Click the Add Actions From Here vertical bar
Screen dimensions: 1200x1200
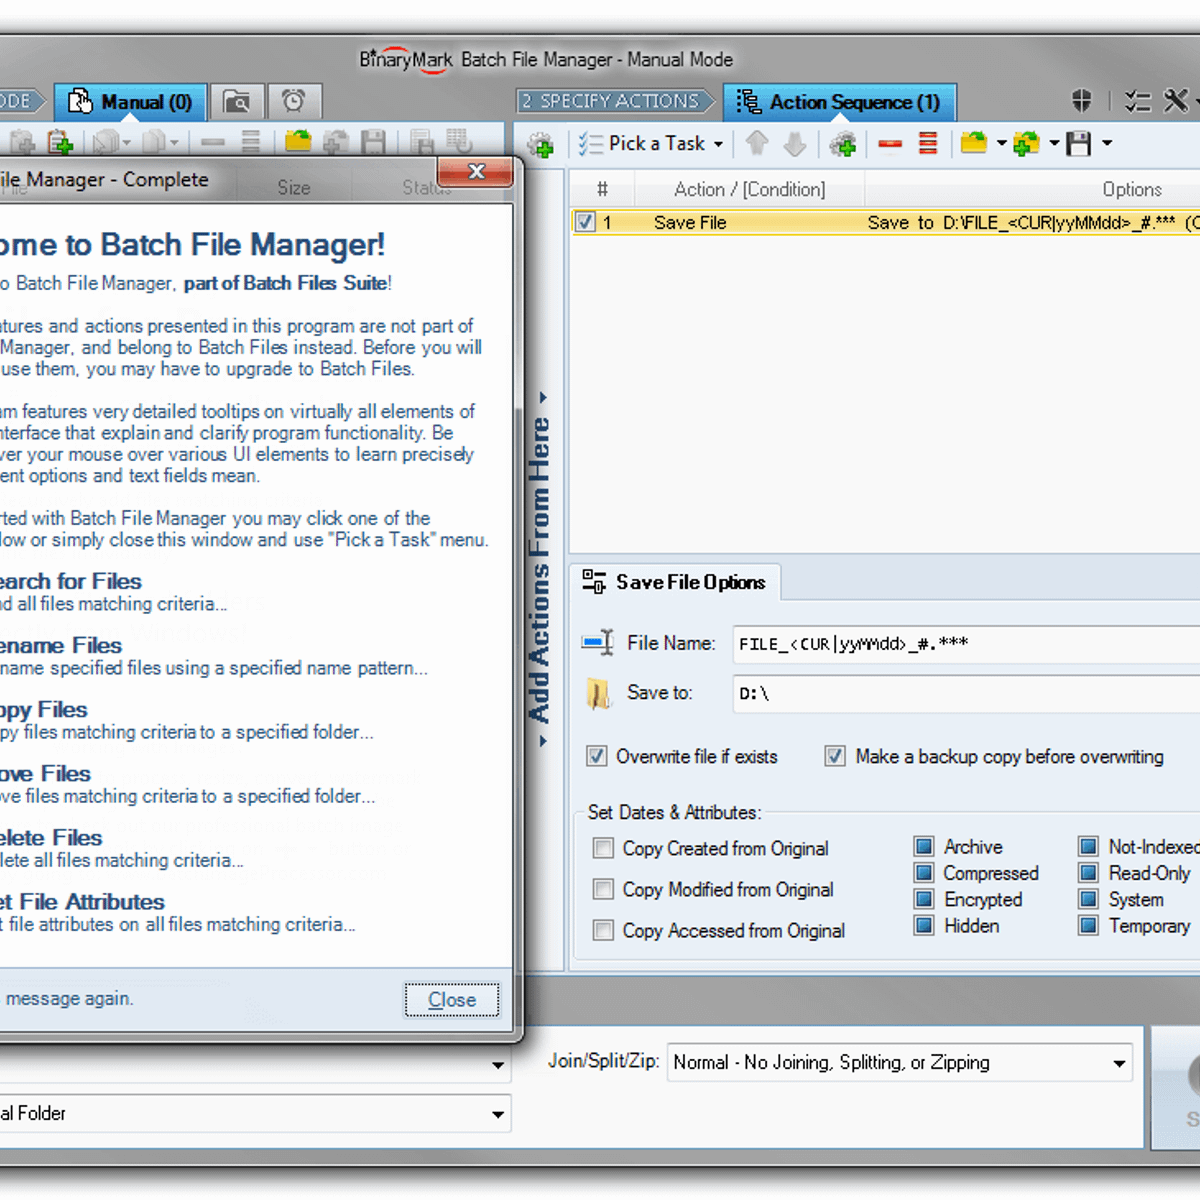pyautogui.click(x=540, y=570)
